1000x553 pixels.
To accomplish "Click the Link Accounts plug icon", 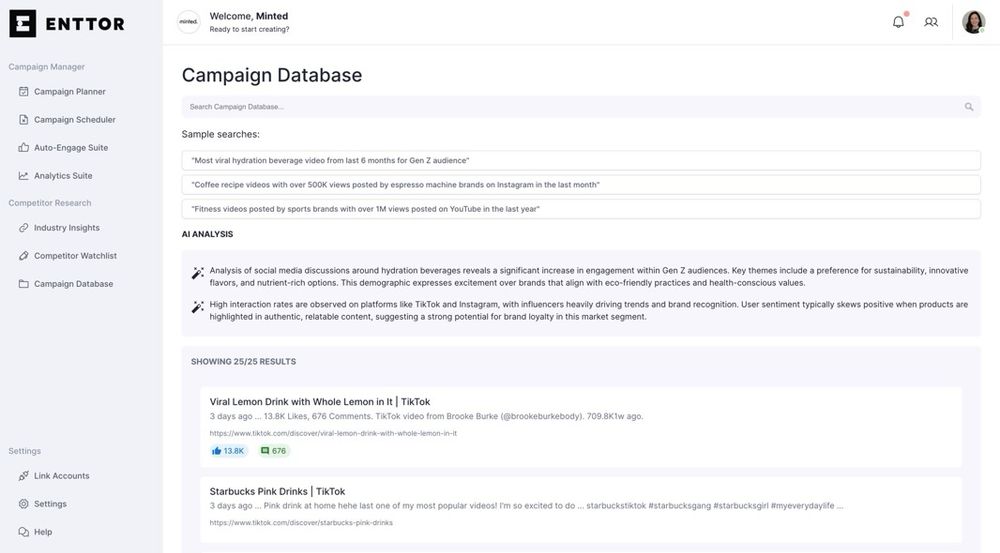I will click(24, 476).
